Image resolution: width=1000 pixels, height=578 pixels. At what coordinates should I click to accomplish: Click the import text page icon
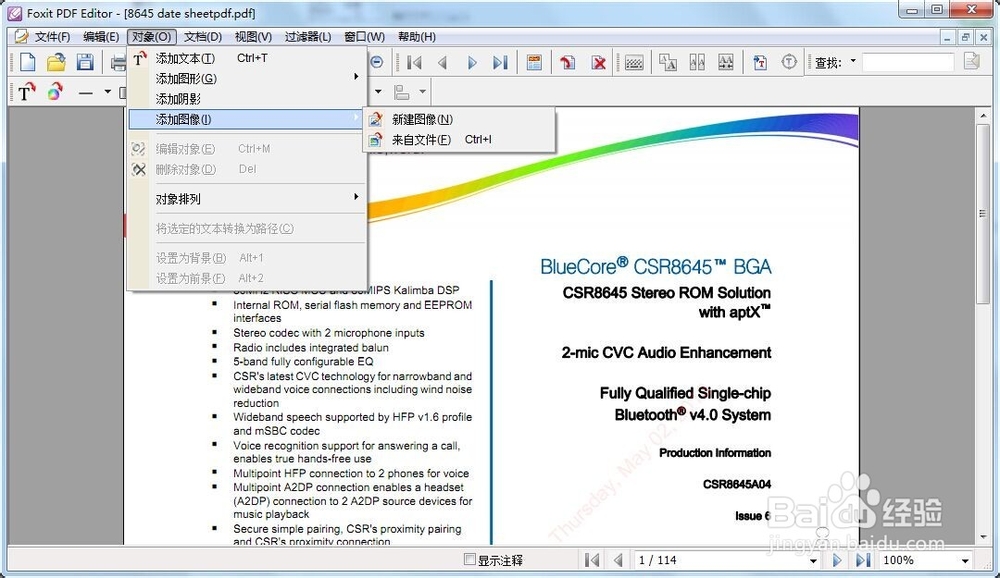[x=760, y=63]
